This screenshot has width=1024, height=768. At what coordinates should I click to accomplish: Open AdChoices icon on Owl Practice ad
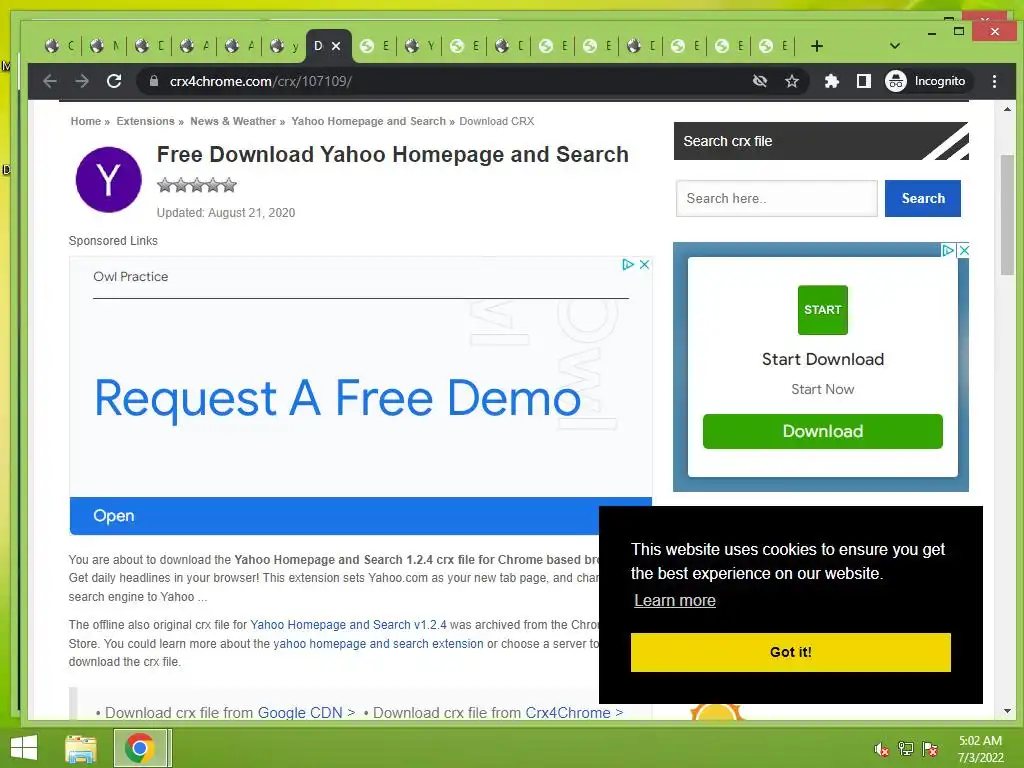point(628,264)
